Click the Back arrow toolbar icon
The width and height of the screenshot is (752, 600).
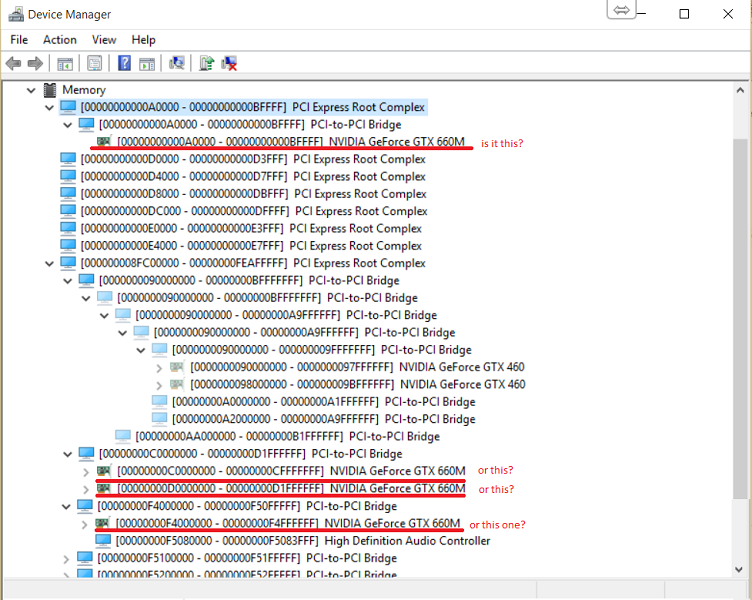point(13,63)
